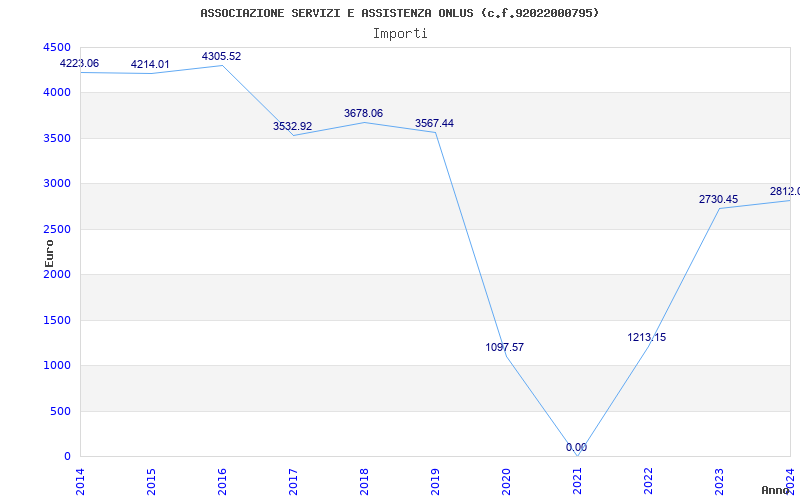Click the y-axis value 3000

click(x=57, y=184)
